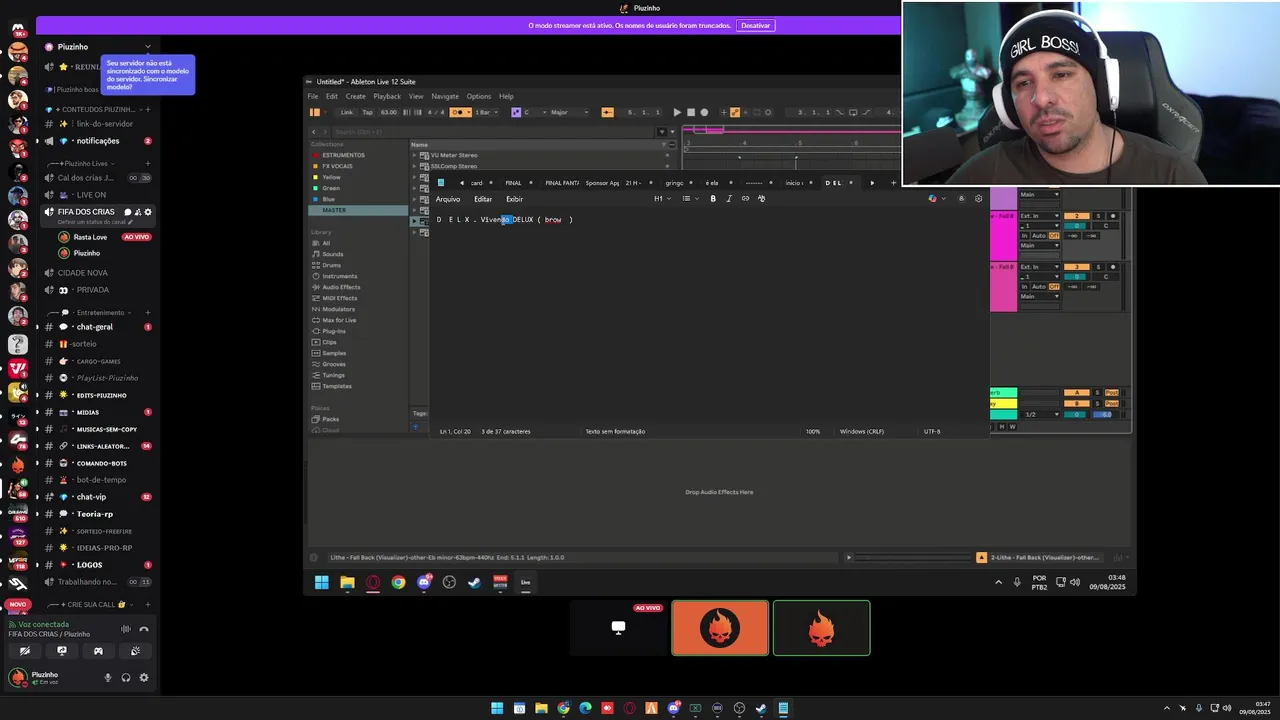This screenshot has height=720, width=1280.
Task: Click the 100% zoom status in Notepad
Action: [813, 432]
